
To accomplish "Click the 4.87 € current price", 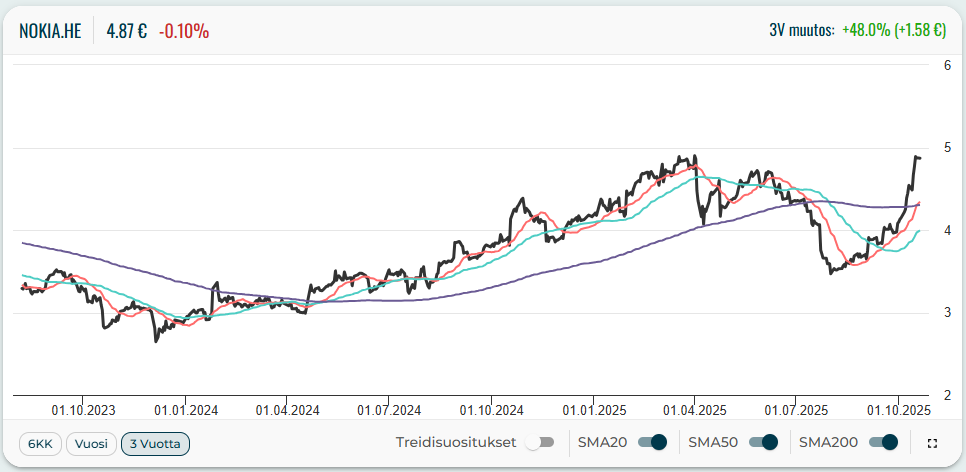I will (x=127, y=30).
